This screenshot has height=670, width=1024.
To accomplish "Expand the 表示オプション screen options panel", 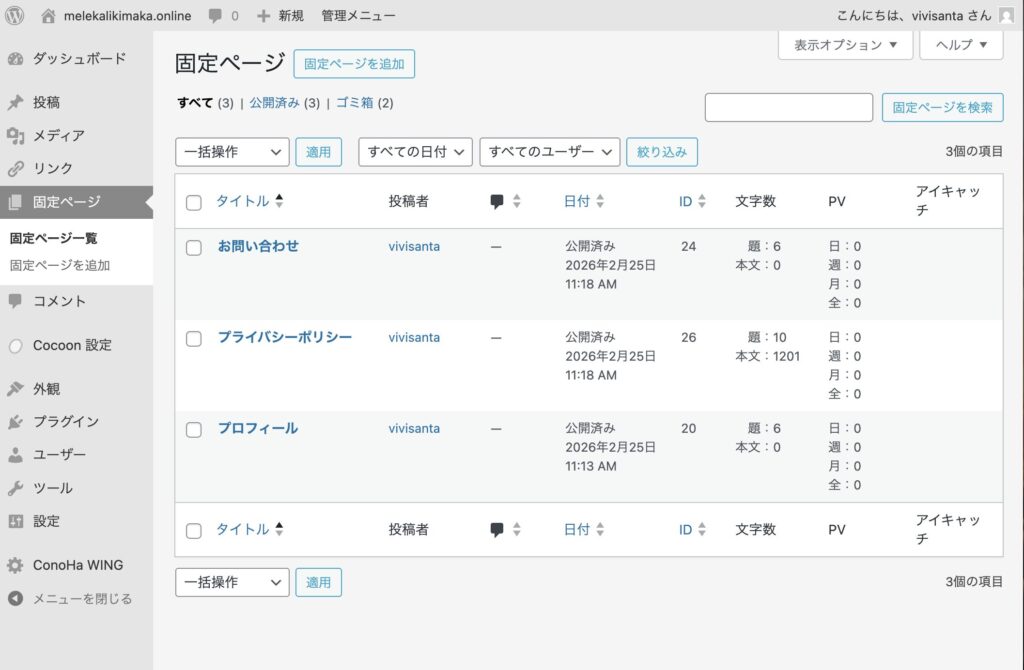I will click(845, 45).
